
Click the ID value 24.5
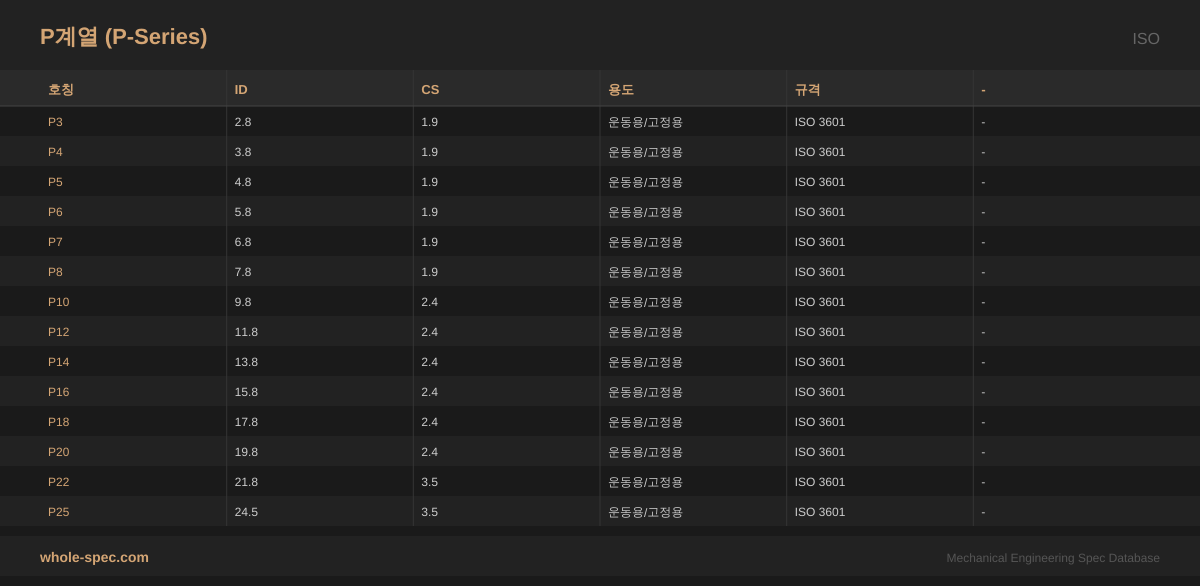[246, 512]
